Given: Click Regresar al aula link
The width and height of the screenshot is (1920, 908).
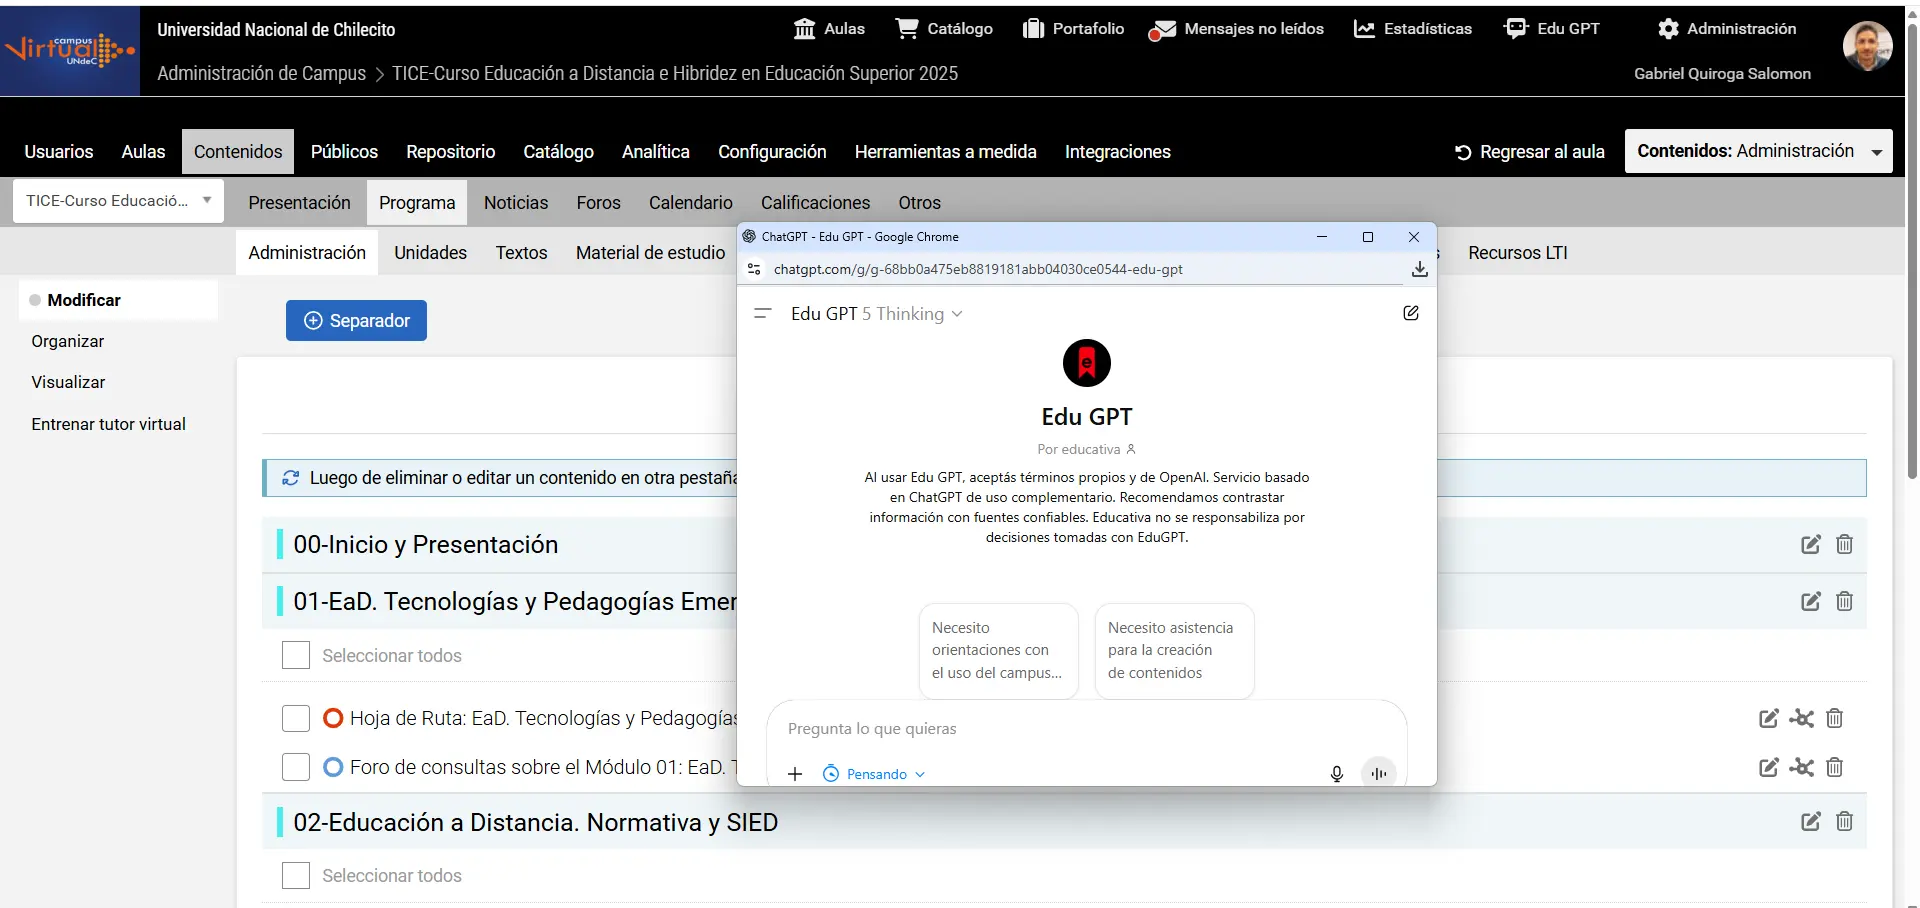Looking at the screenshot, I should (x=1530, y=152).
